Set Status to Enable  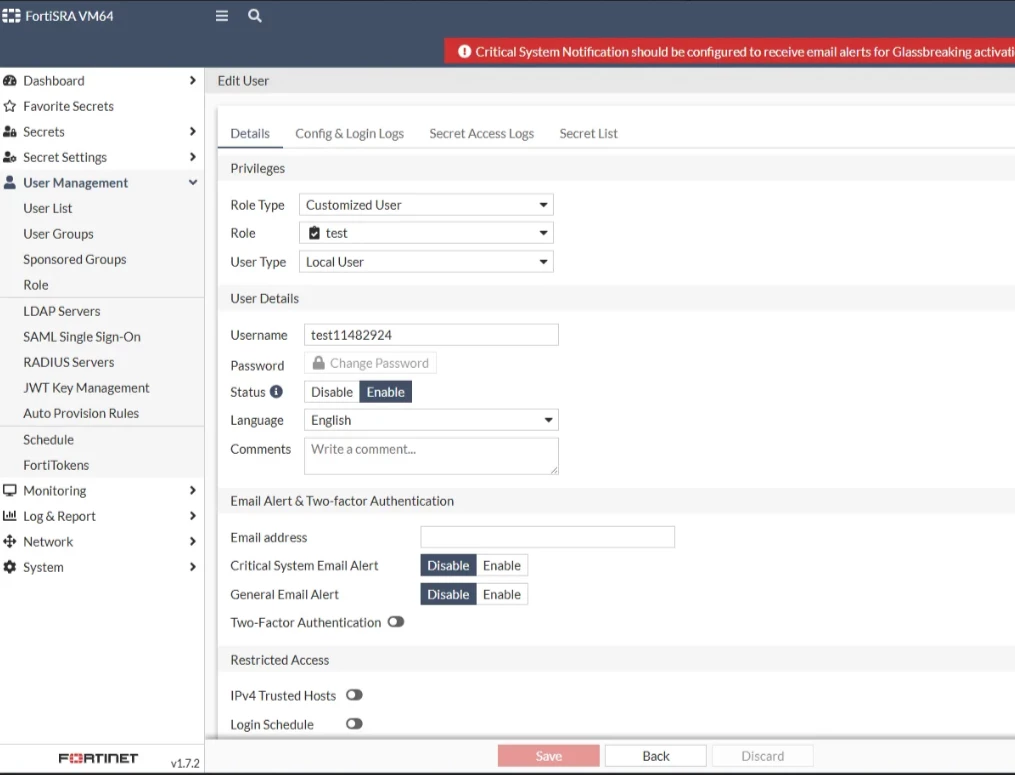coord(385,392)
